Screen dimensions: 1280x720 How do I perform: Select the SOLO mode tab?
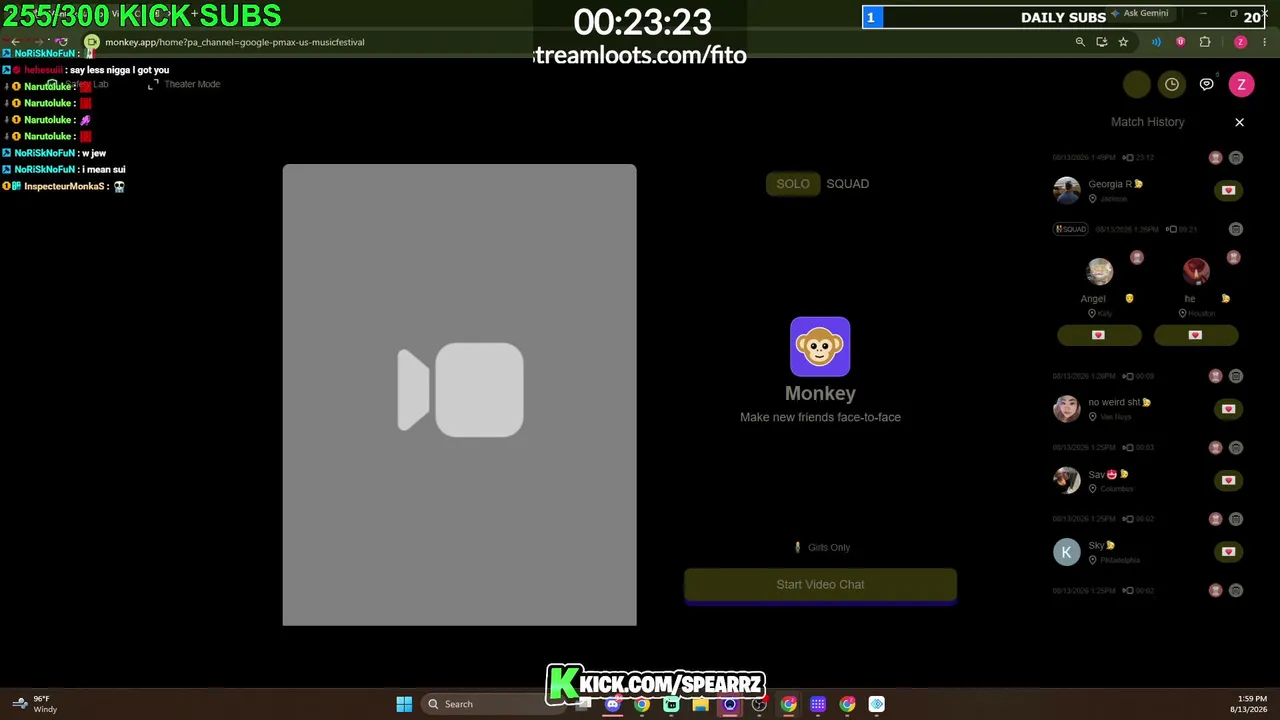pos(793,184)
